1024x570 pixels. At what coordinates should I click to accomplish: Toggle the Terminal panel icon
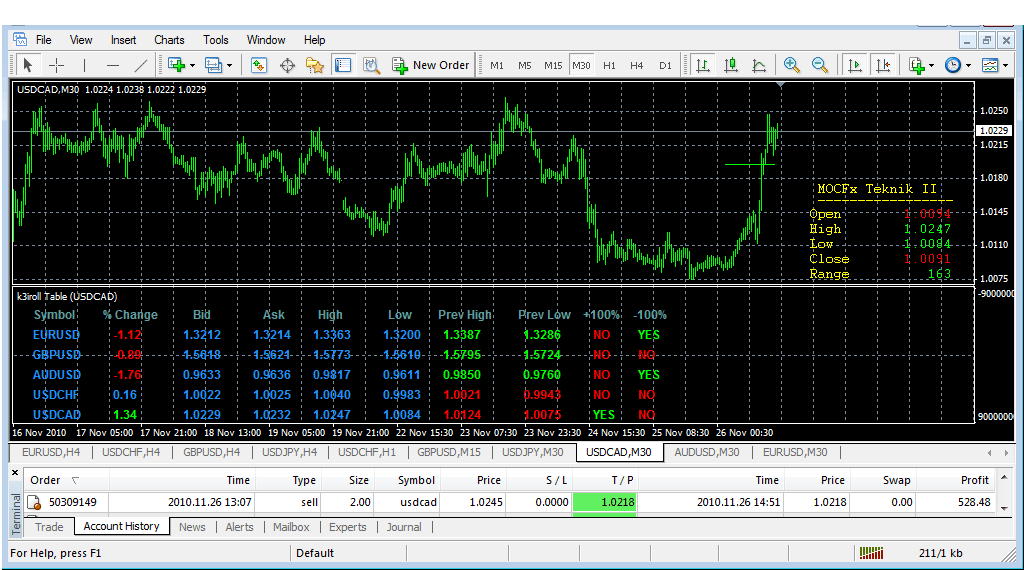click(343, 65)
